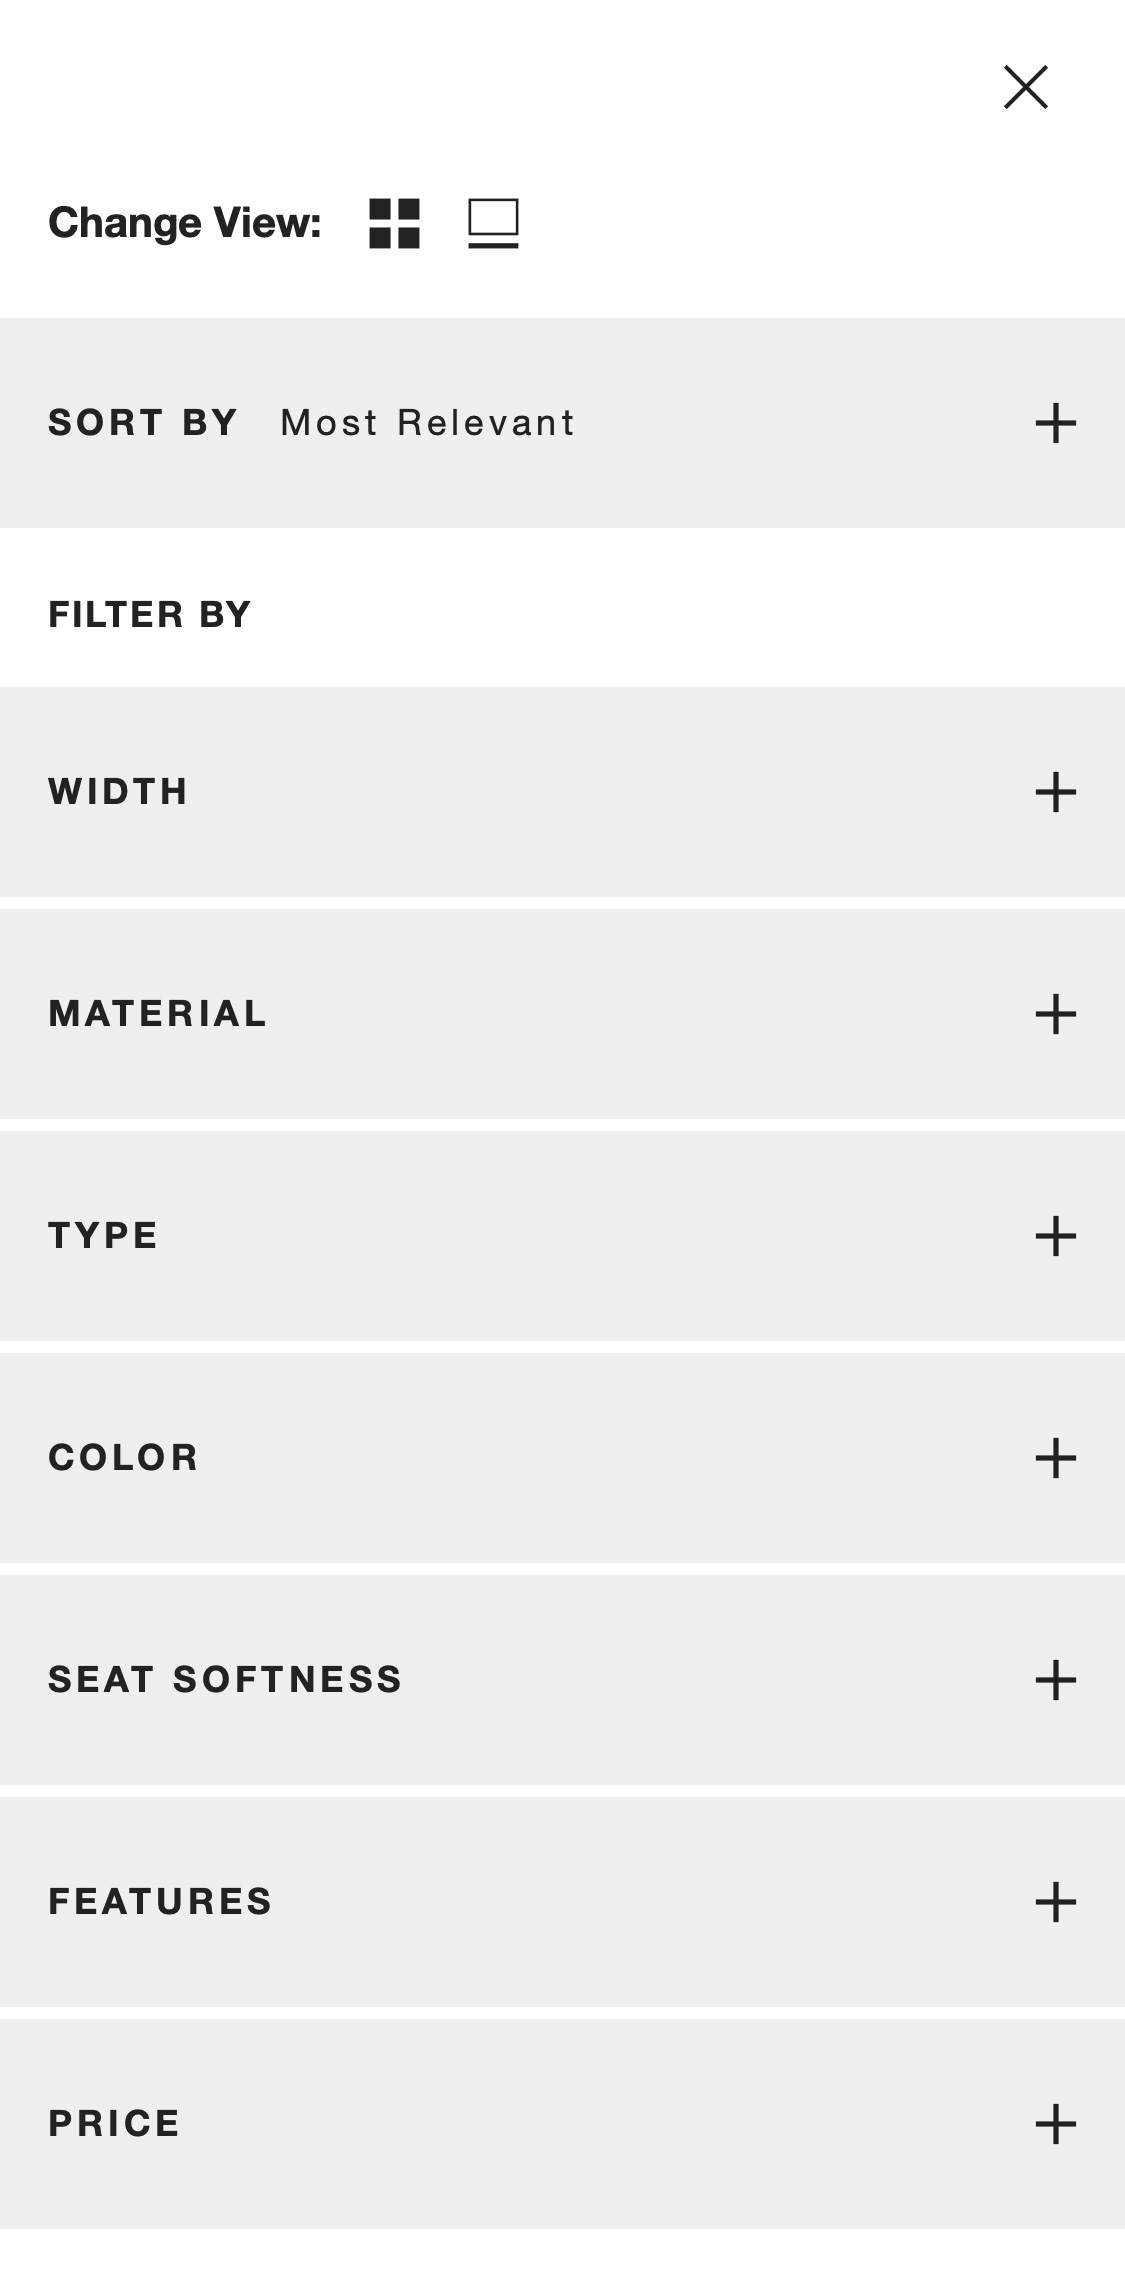Expand the TYPE filter section
This screenshot has height=2273, width=1125.
pos(1054,1236)
